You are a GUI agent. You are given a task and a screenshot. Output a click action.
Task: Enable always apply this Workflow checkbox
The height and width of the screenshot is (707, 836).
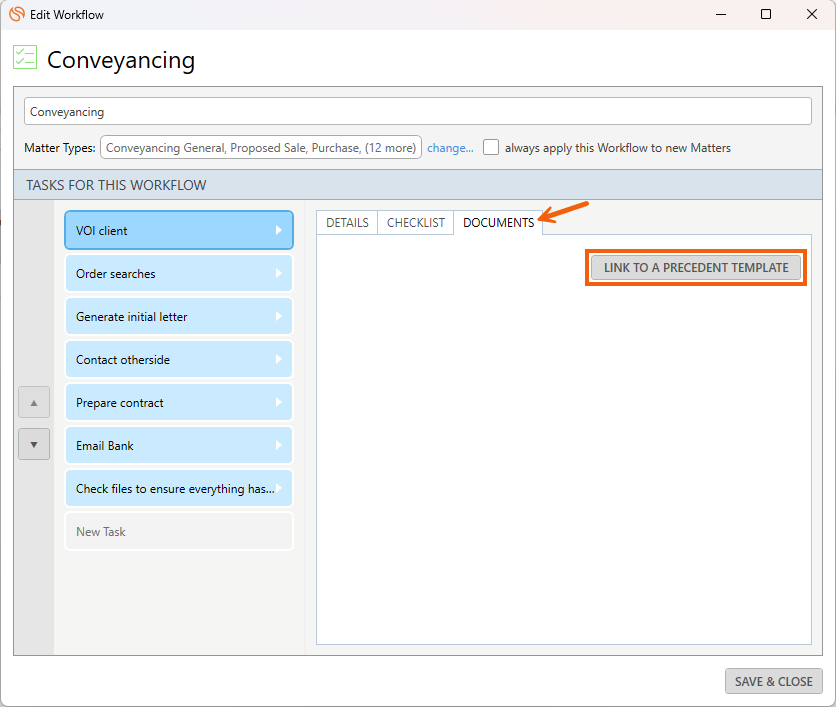click(x=491, y=148)
